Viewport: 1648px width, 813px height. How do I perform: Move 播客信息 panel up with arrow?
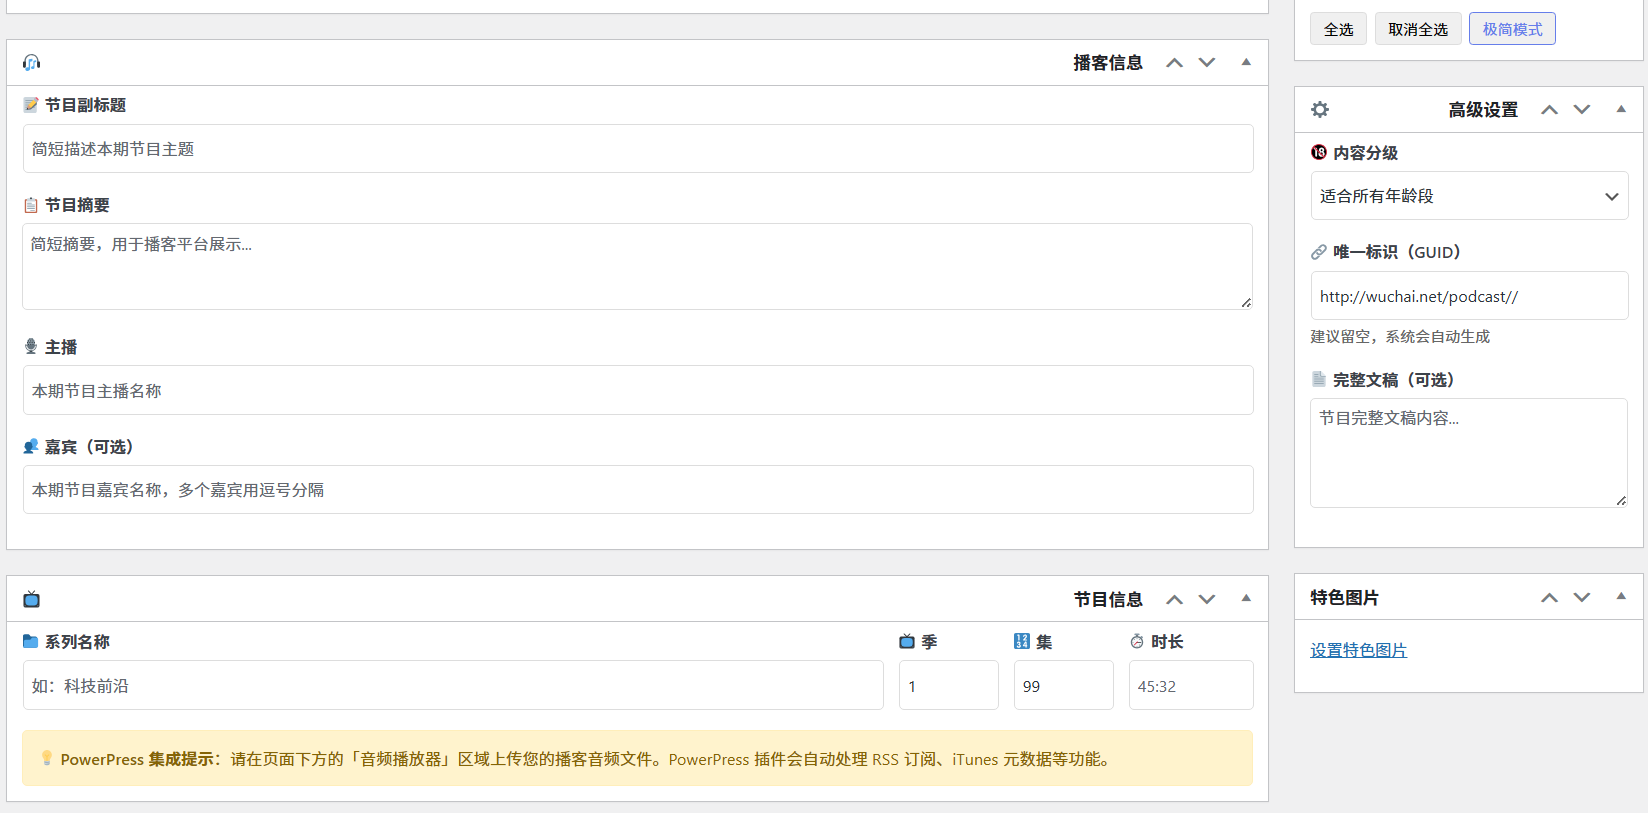click(x=1175, y=63)
